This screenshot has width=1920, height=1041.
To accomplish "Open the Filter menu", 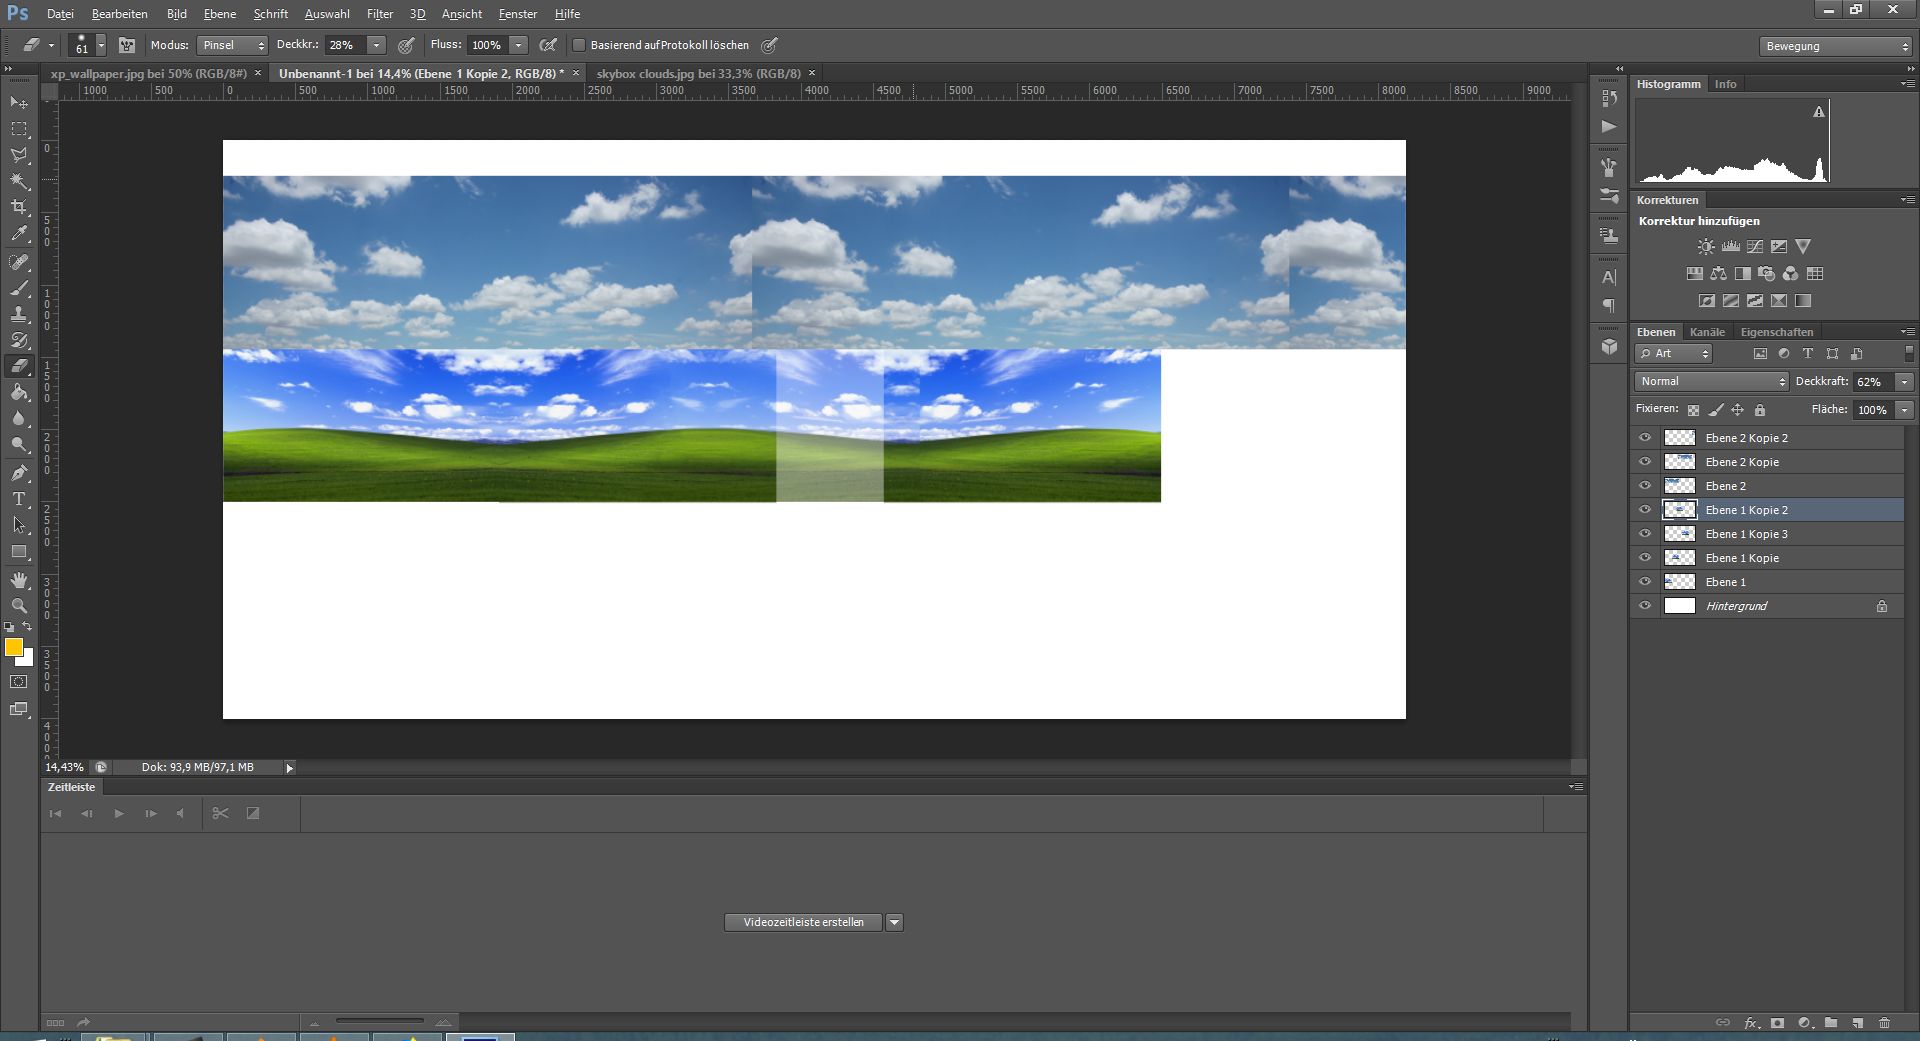I will tap(380, 14).
